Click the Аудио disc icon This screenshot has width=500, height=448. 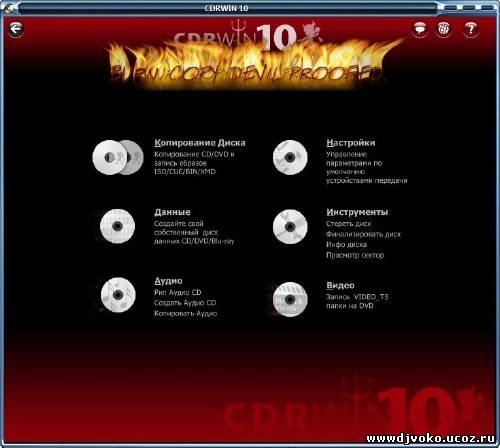pos(118,295)
